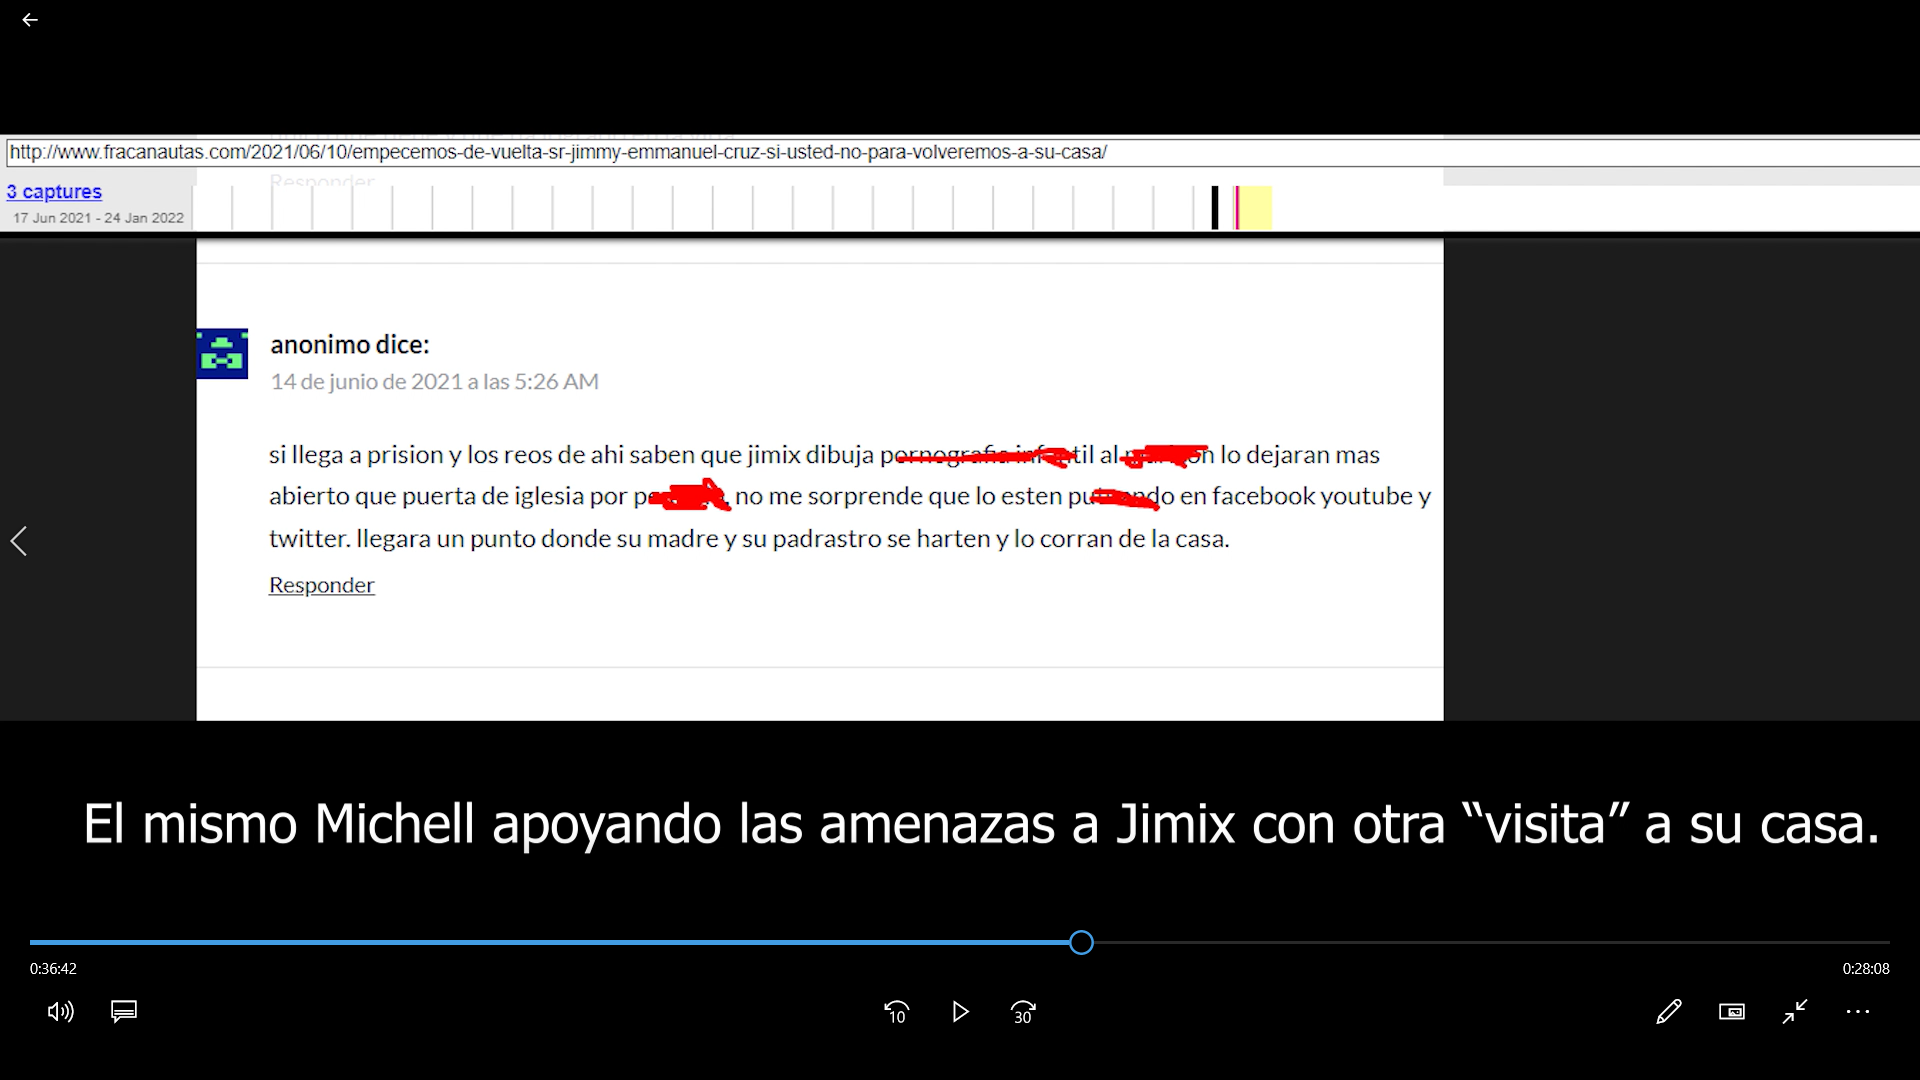1920x1080 pixels.
Task: Go back with the top-left arrow
Action: click(x=30, y=20)
